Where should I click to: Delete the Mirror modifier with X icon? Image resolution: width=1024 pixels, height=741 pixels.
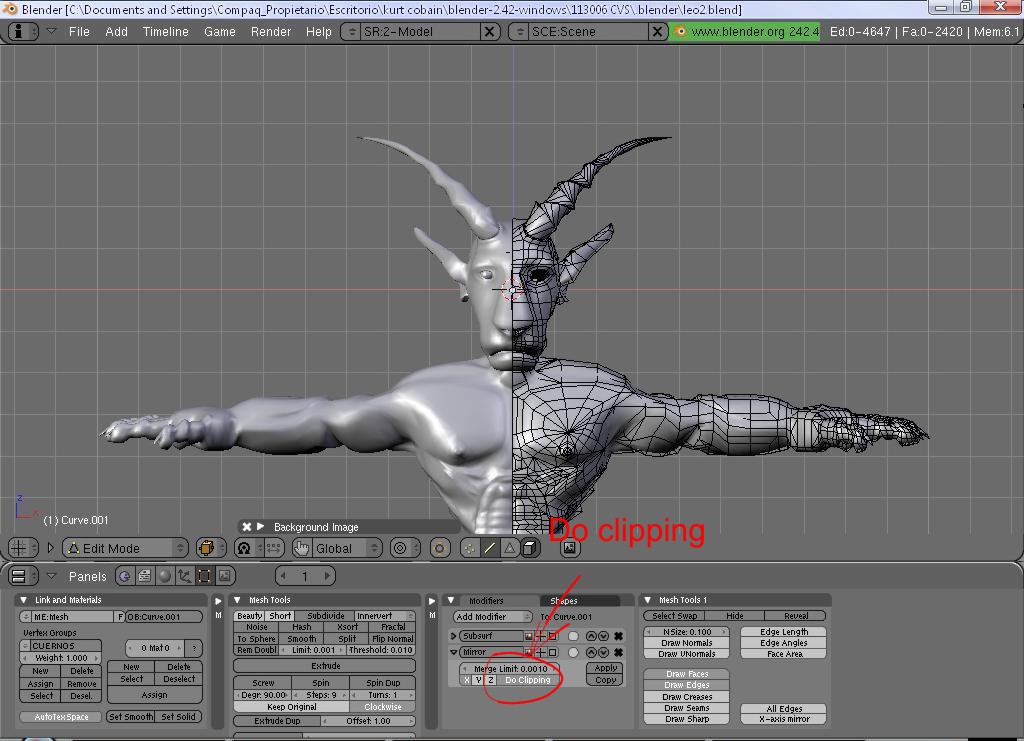pyautogui.click(x=618, y=652)
